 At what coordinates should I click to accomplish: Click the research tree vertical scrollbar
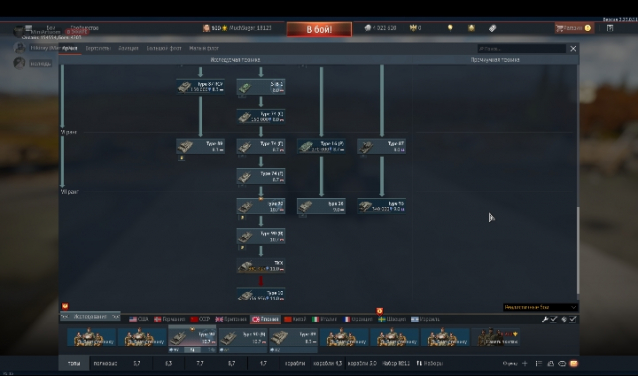tap(577, 252)
